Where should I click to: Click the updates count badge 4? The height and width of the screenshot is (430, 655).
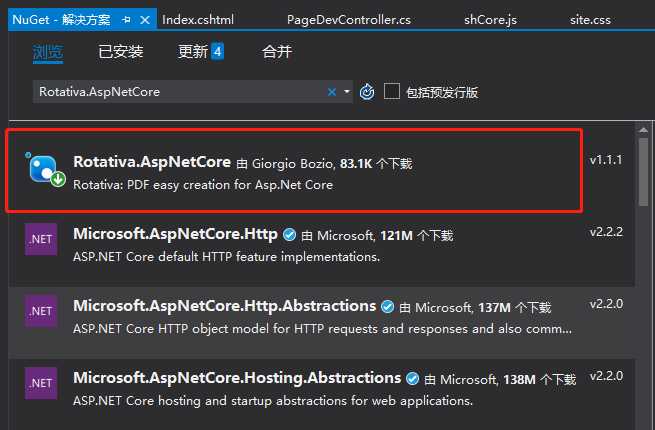tap(217, 52)
